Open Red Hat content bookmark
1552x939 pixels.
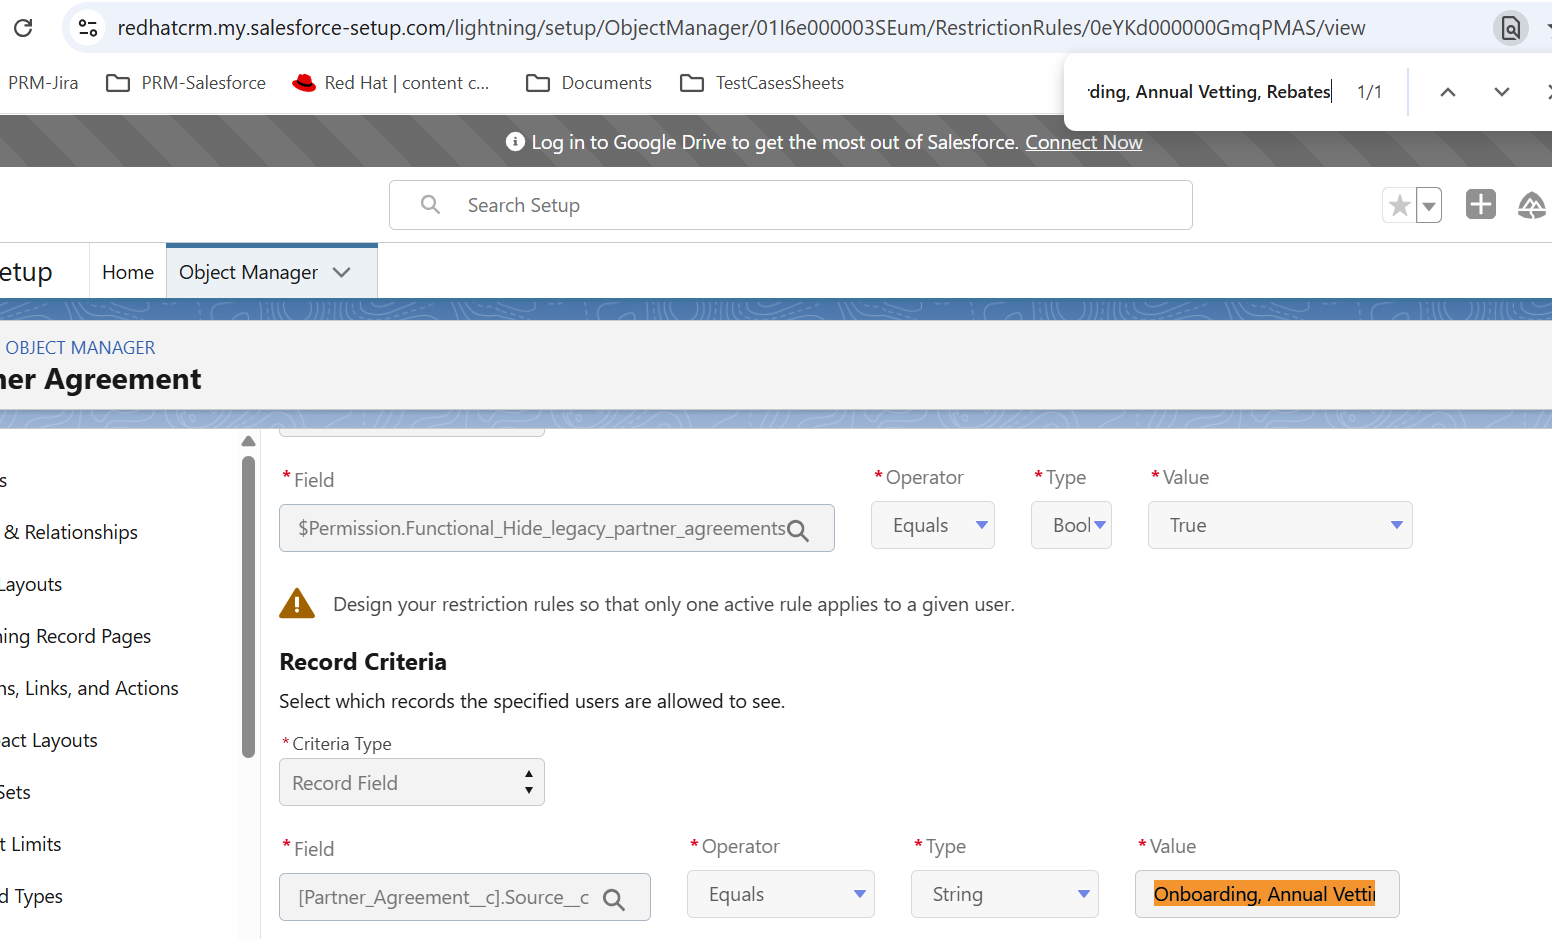[x=390, y=83]
